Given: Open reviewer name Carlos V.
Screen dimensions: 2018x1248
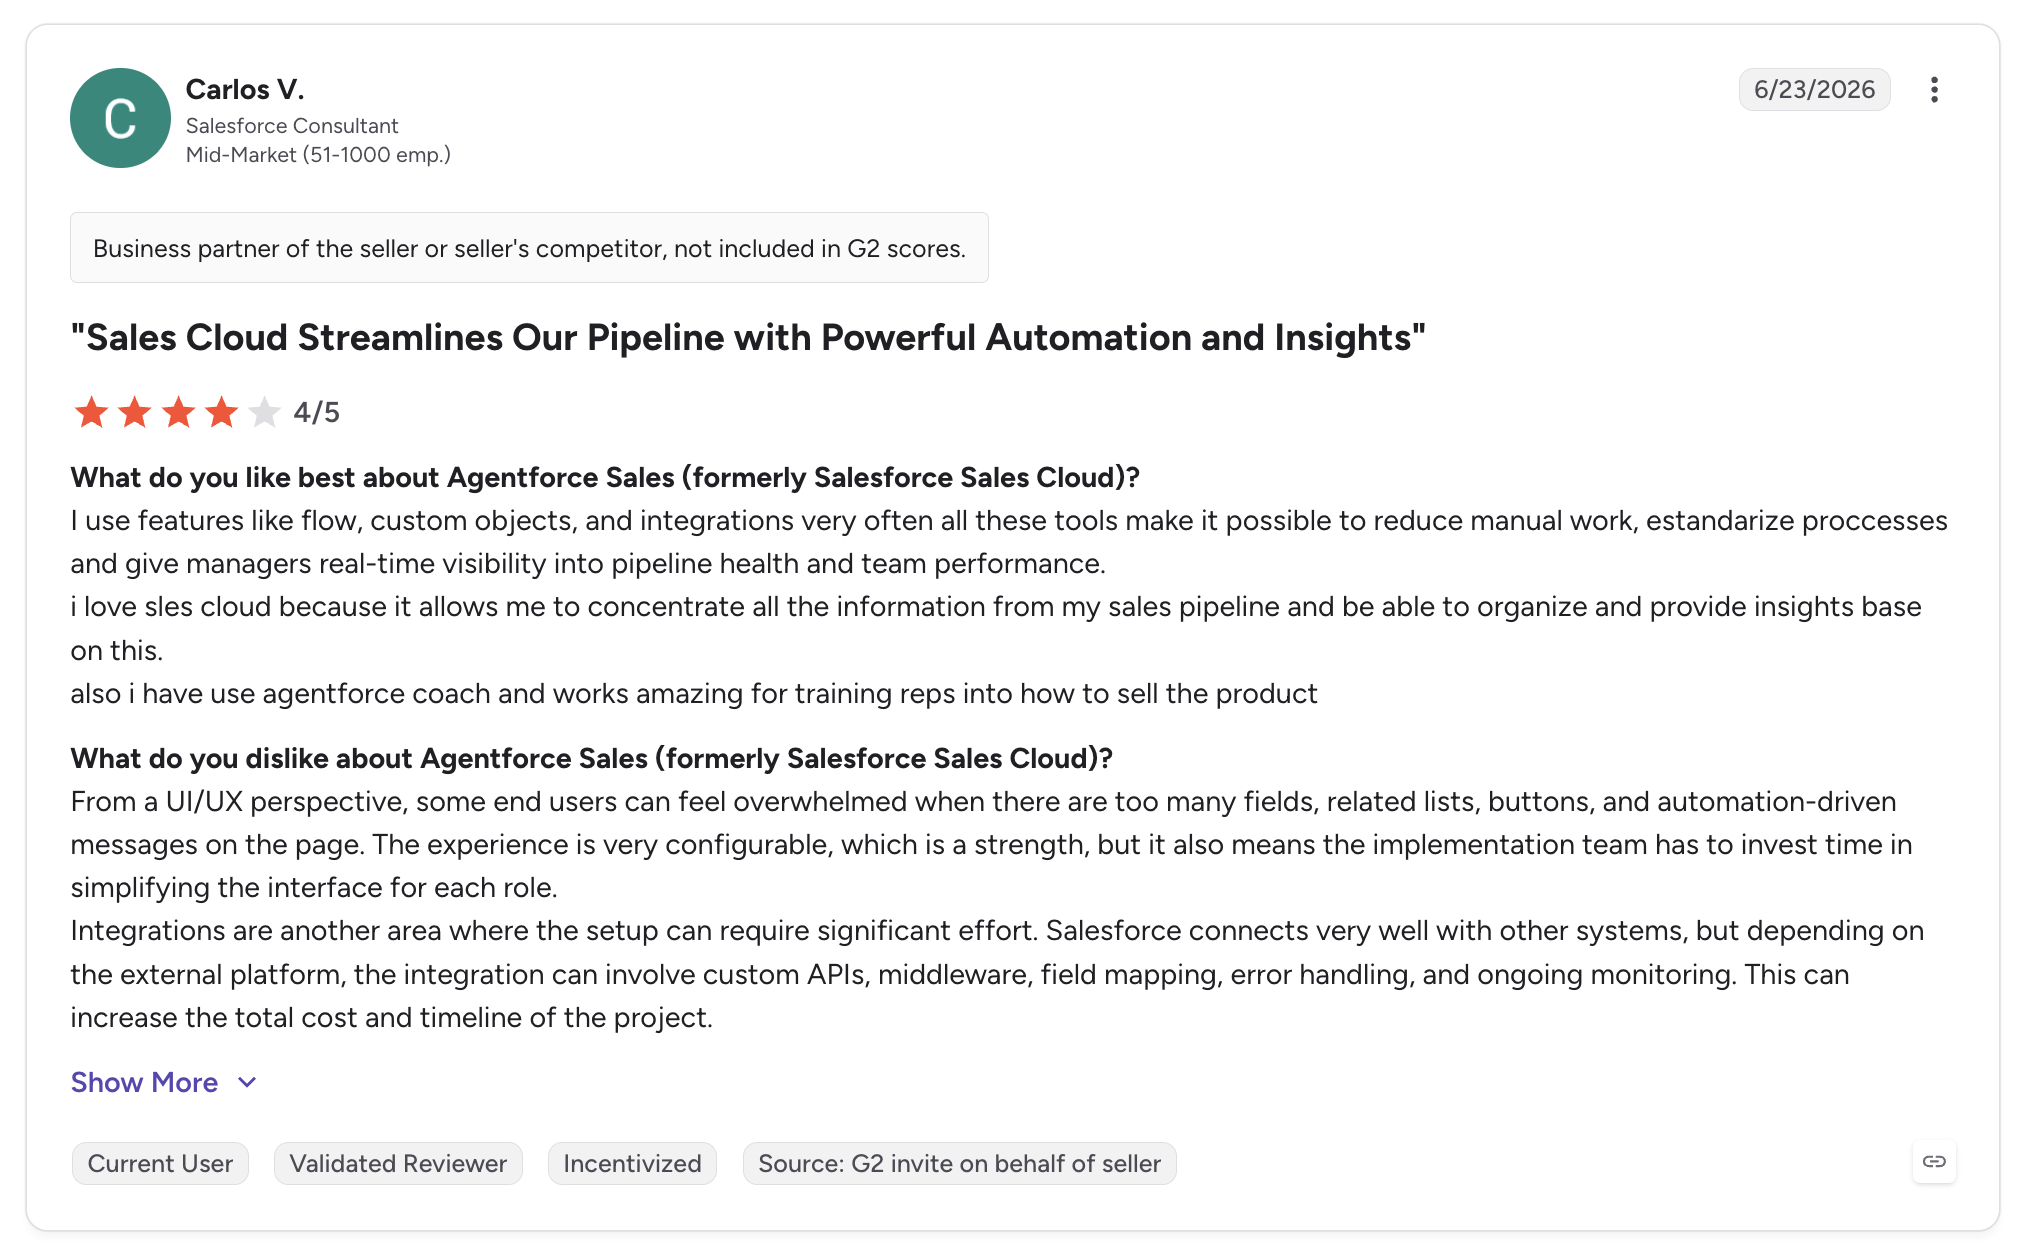Looking at the screenshot, I should [245, 90].
